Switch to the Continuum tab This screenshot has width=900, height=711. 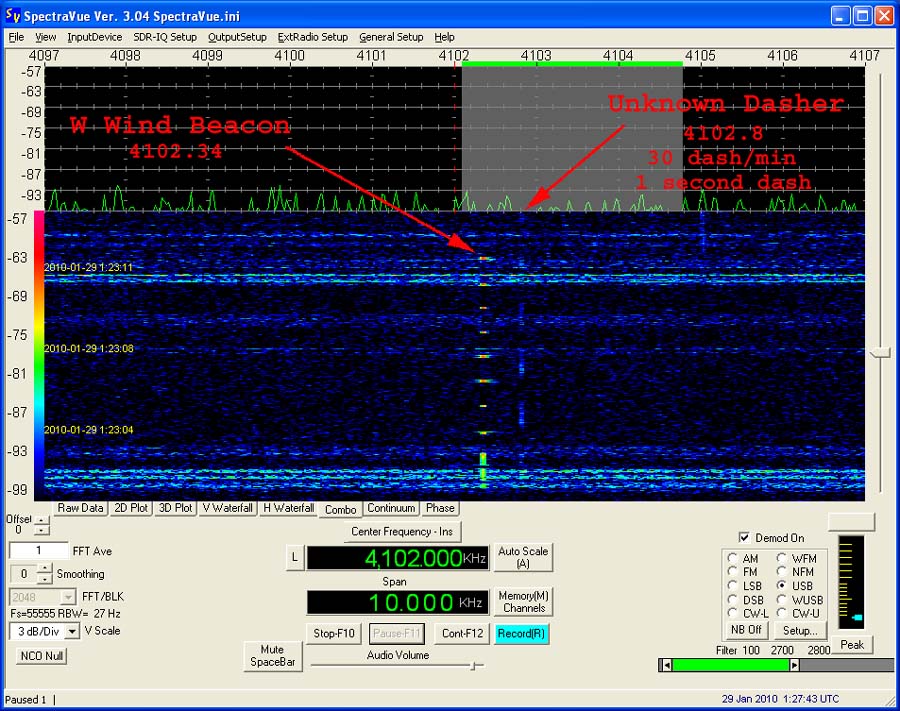[x=391, y=508]
